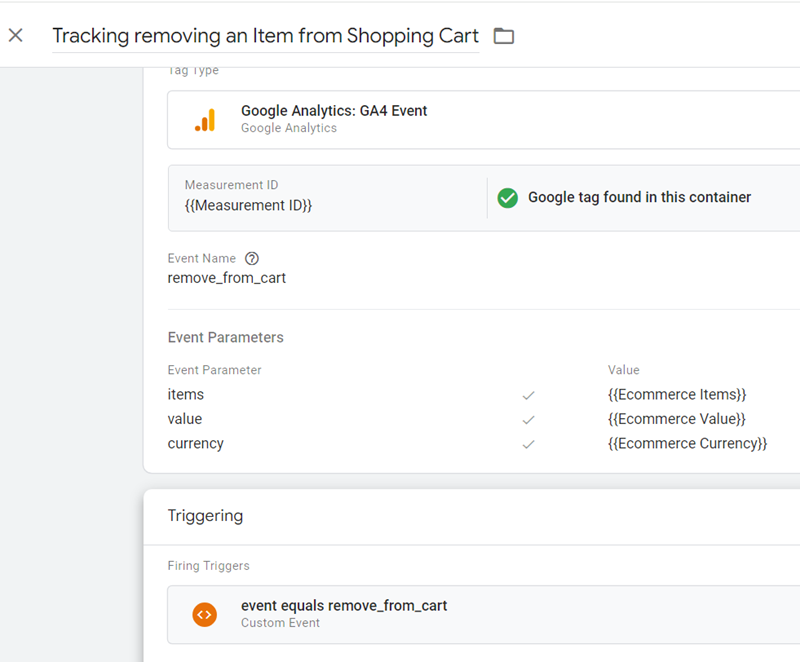Click the checkmark beside the currency parameter

click(x=529, y=443)
